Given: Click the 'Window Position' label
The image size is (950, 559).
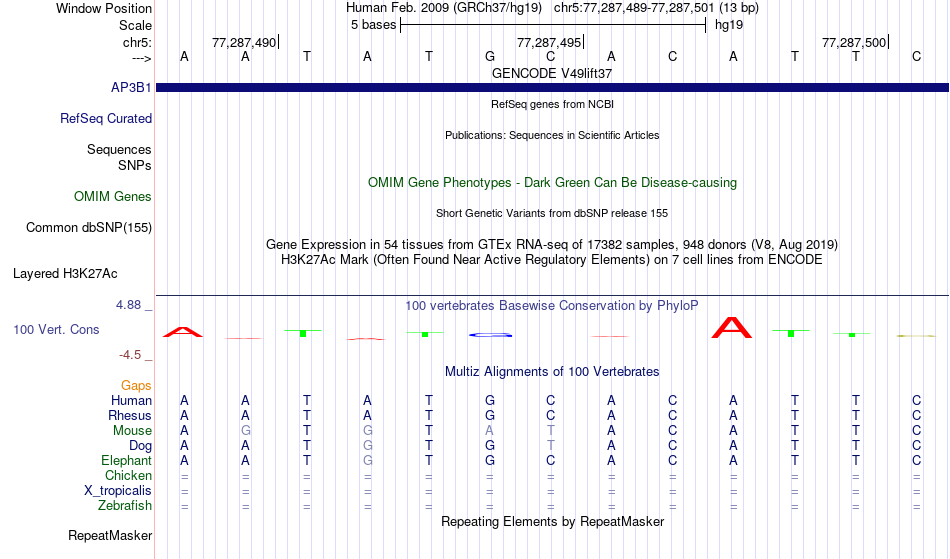Looking at the screenshot, I should 104,8.
